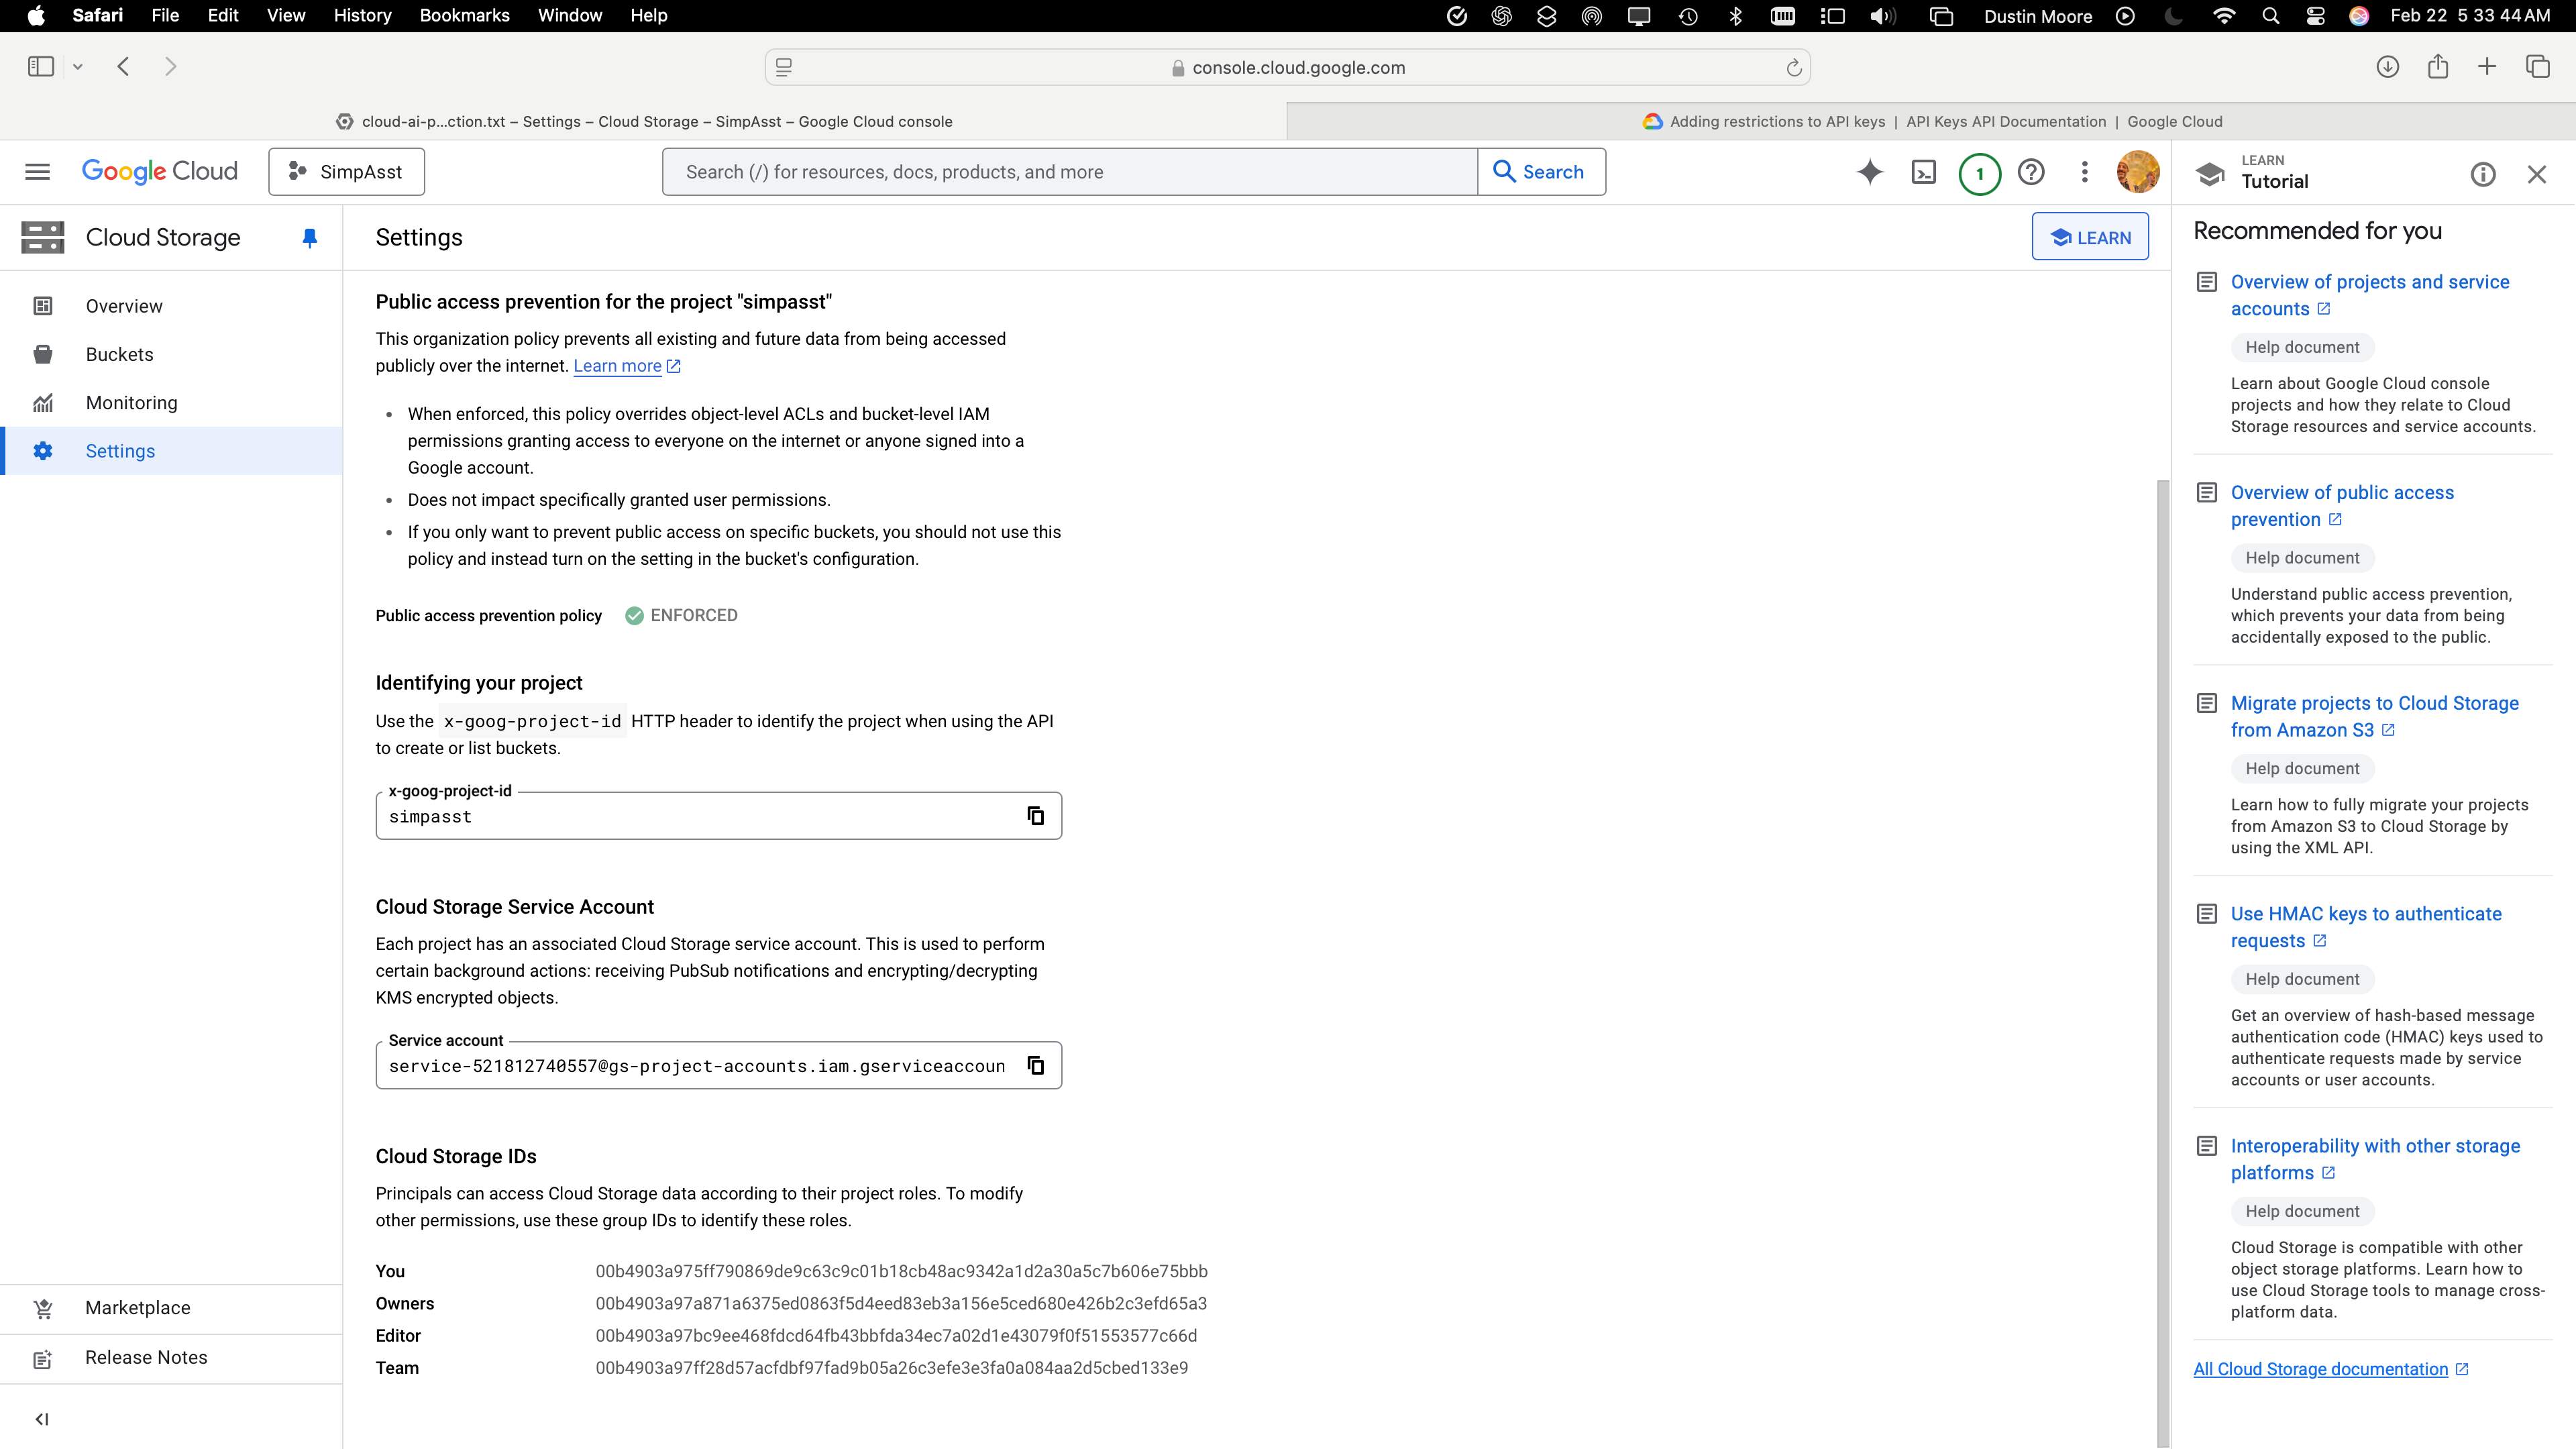Copy the service account email

tap(1035, 1065)
